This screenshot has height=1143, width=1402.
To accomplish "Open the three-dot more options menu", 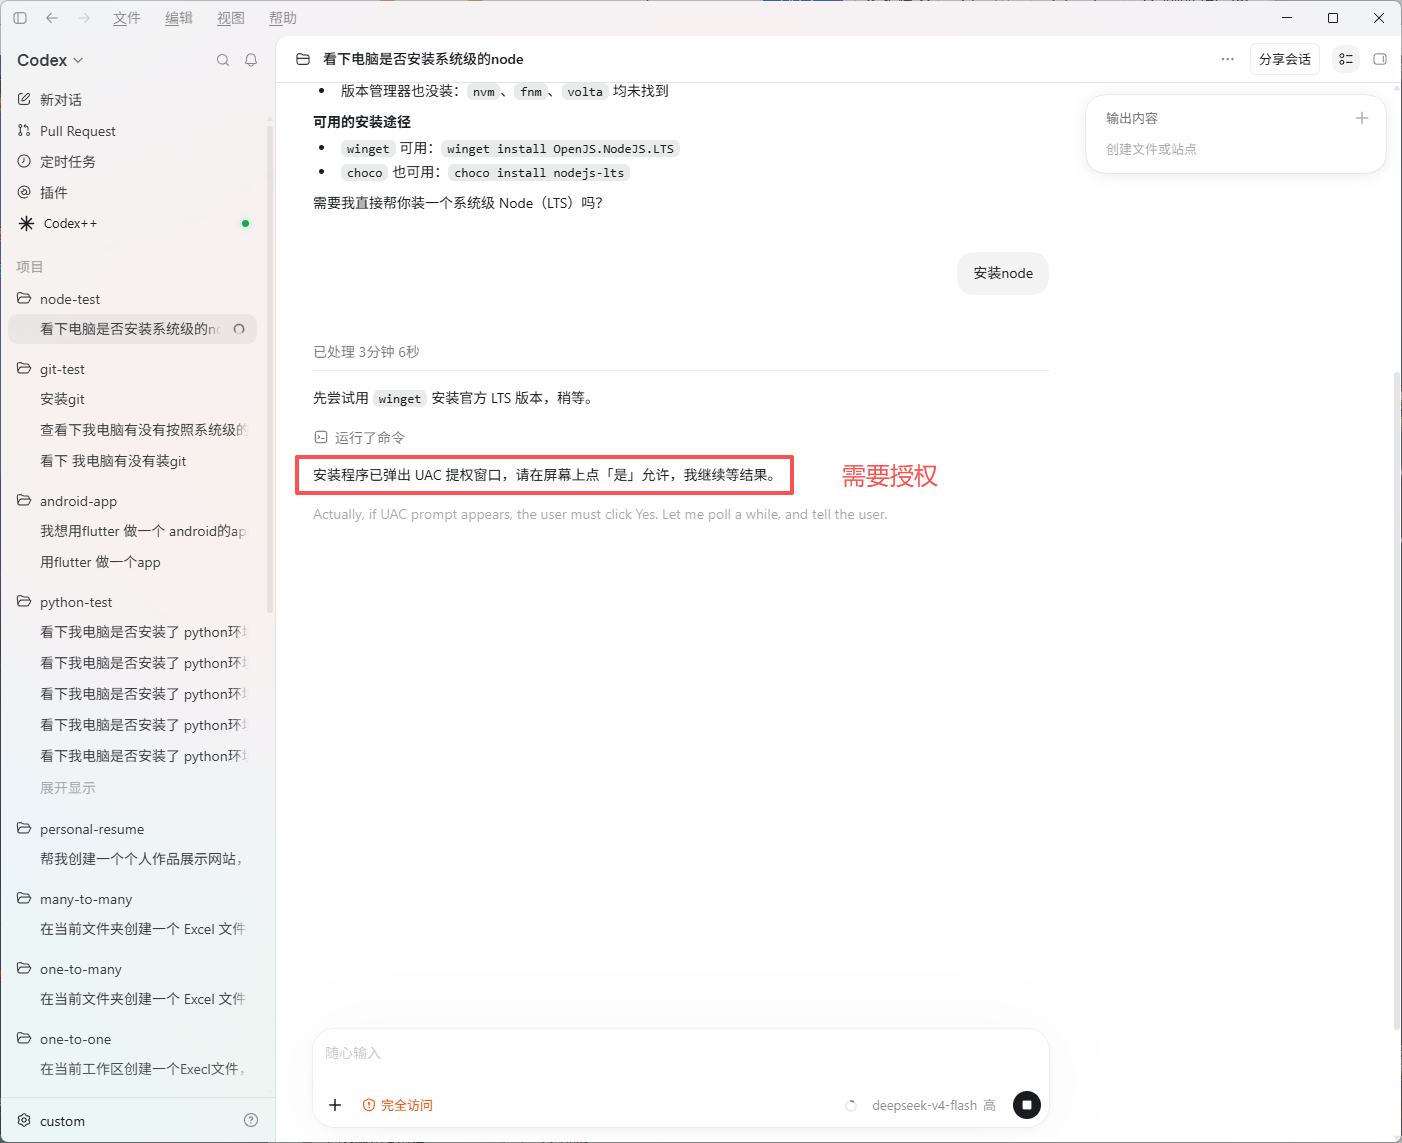I will [1228, 59].
